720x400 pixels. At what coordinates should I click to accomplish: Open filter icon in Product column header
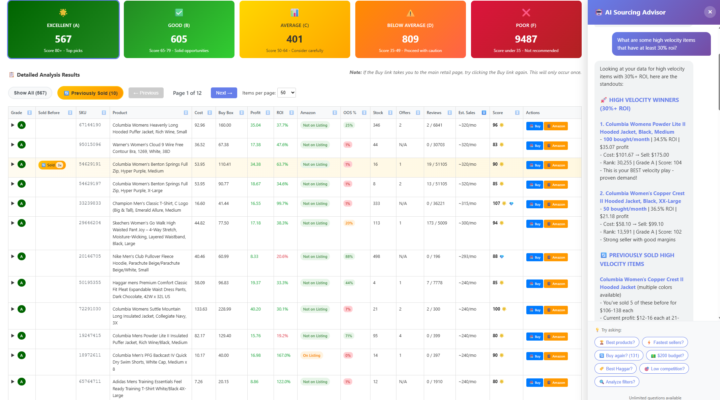pos(186,113)
